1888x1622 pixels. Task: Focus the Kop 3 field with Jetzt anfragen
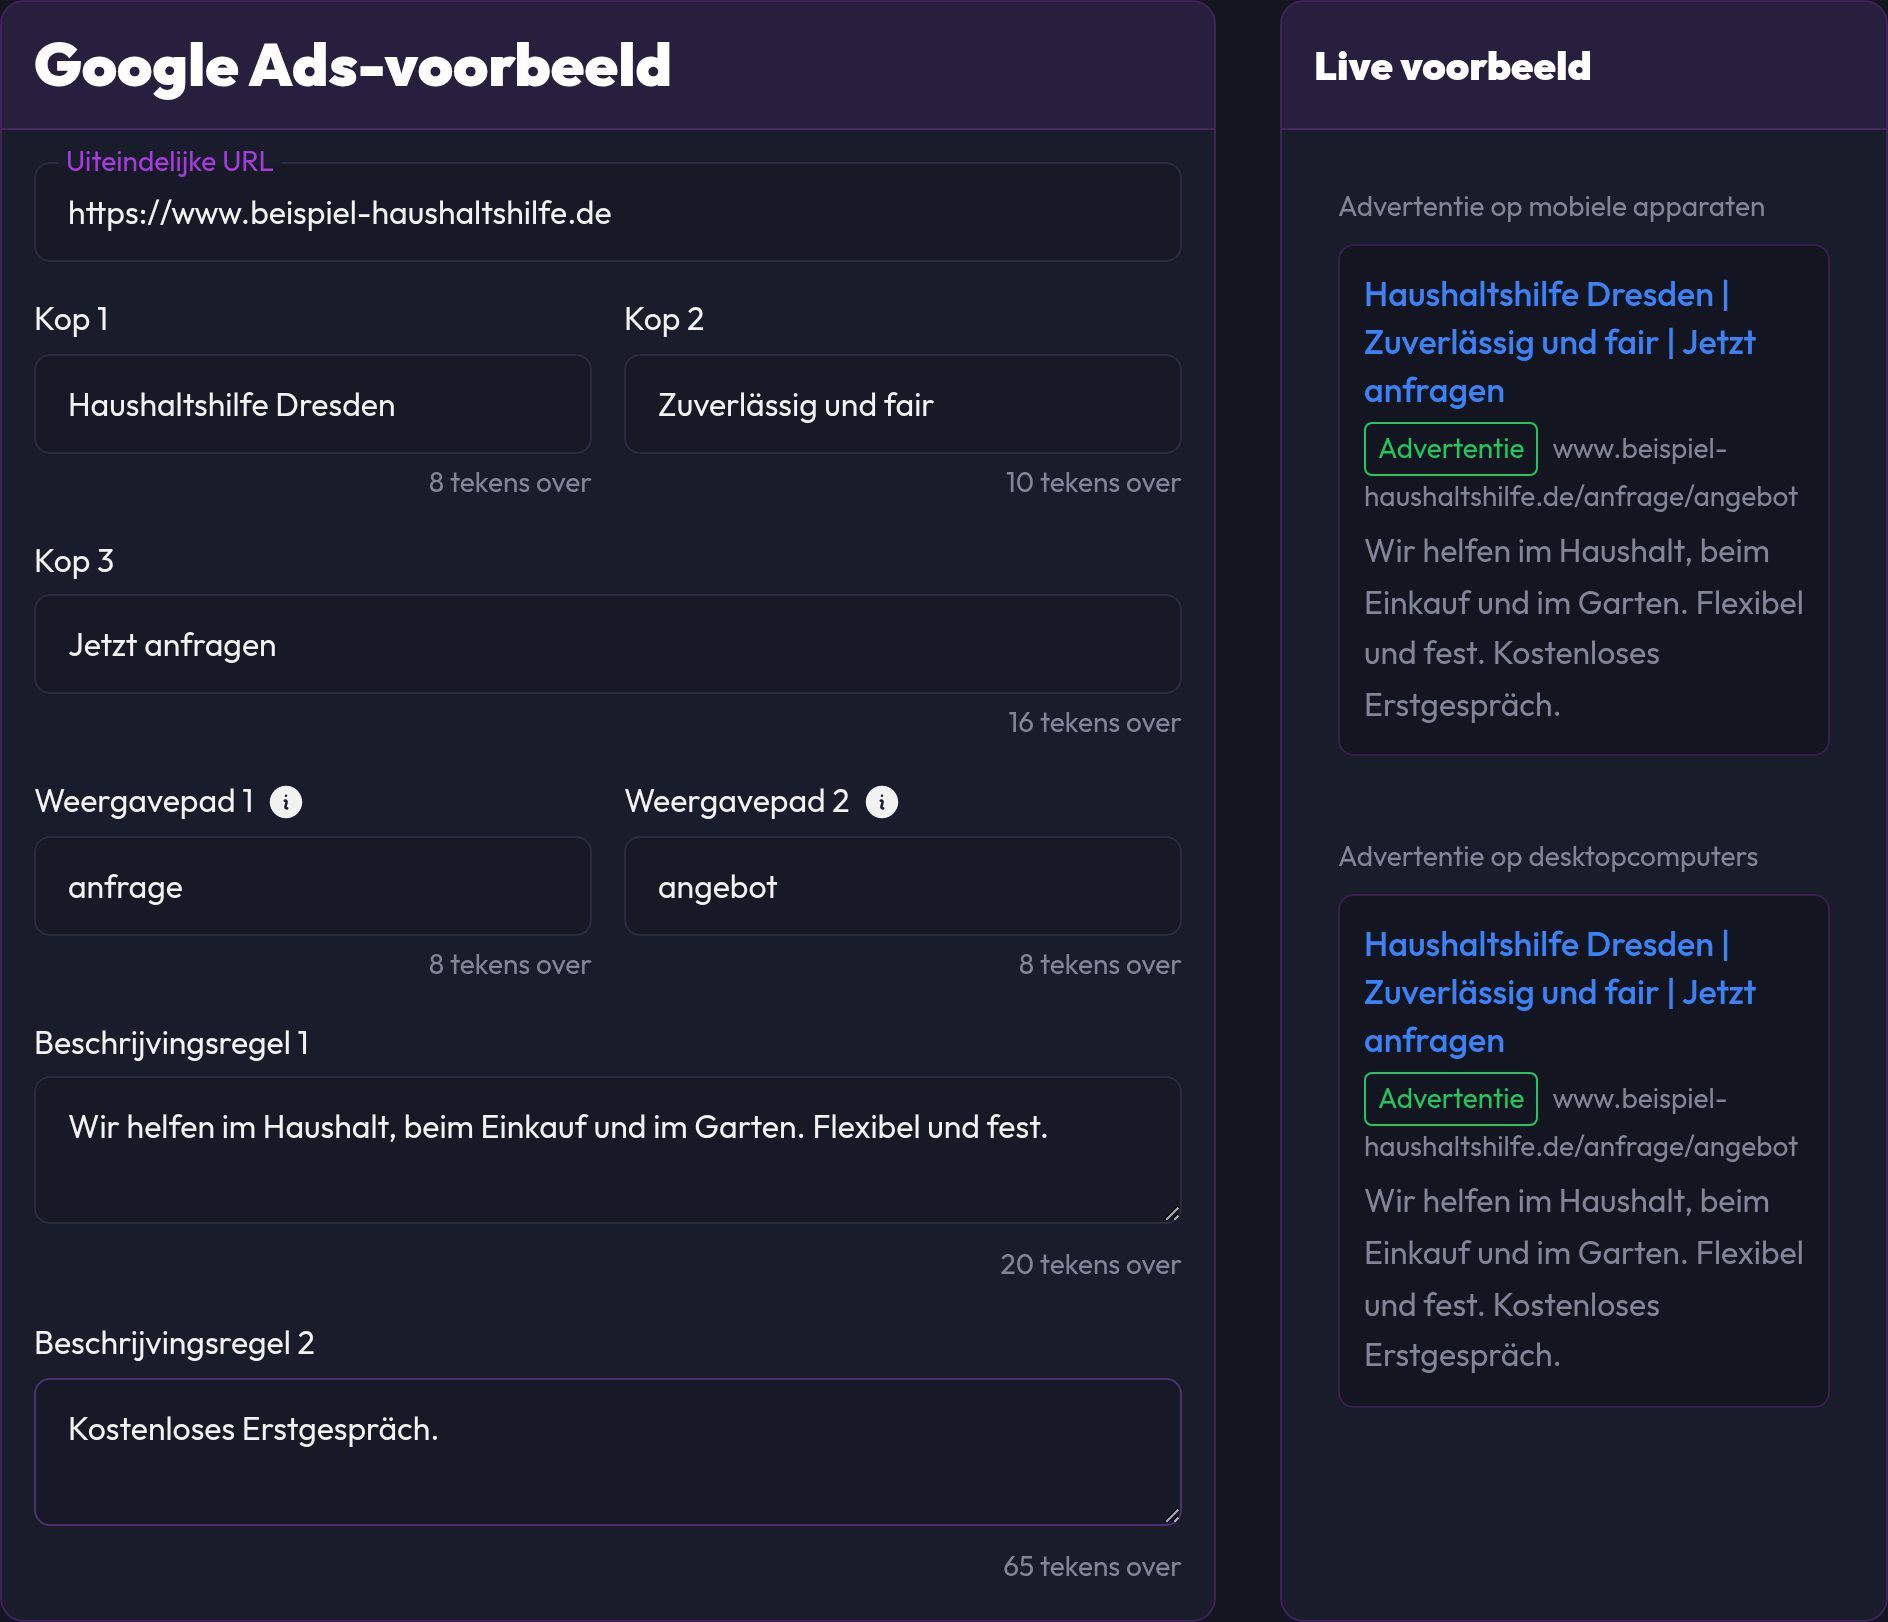coord(608,645)
